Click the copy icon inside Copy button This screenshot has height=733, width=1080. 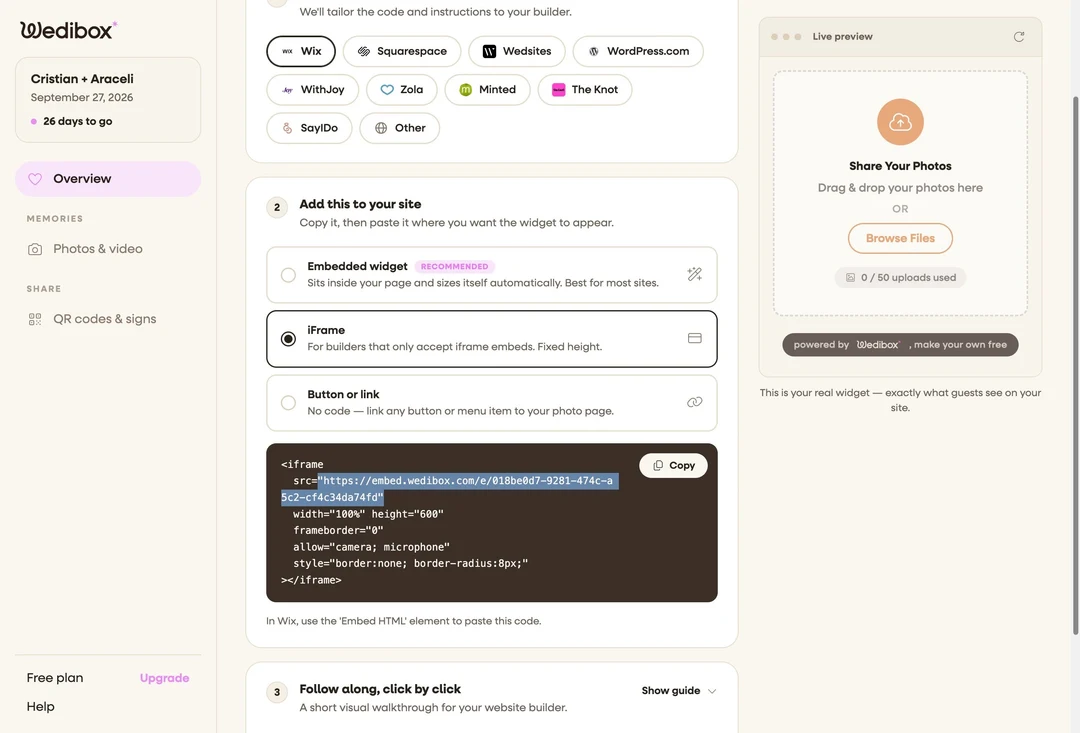(658, 466)
